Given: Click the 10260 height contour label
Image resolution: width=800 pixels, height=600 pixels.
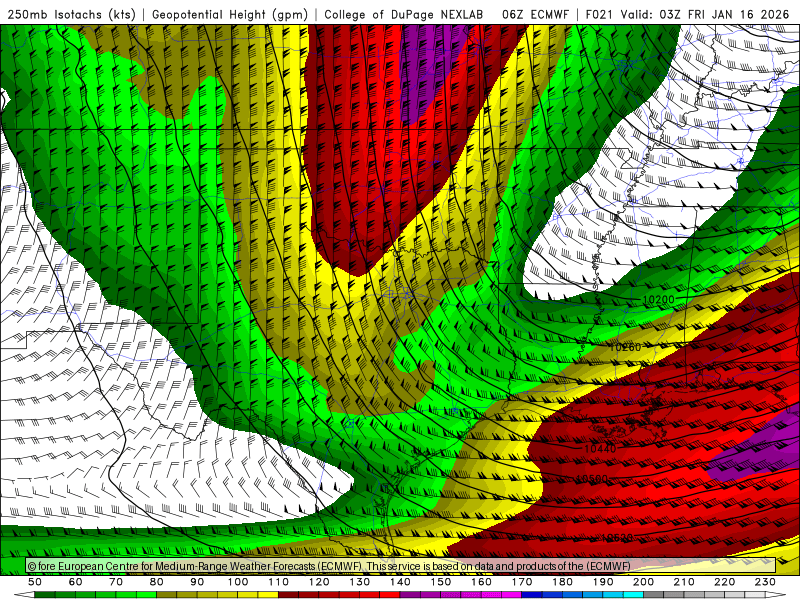Looking at the screenshot, I should click(x=625, y=347).
